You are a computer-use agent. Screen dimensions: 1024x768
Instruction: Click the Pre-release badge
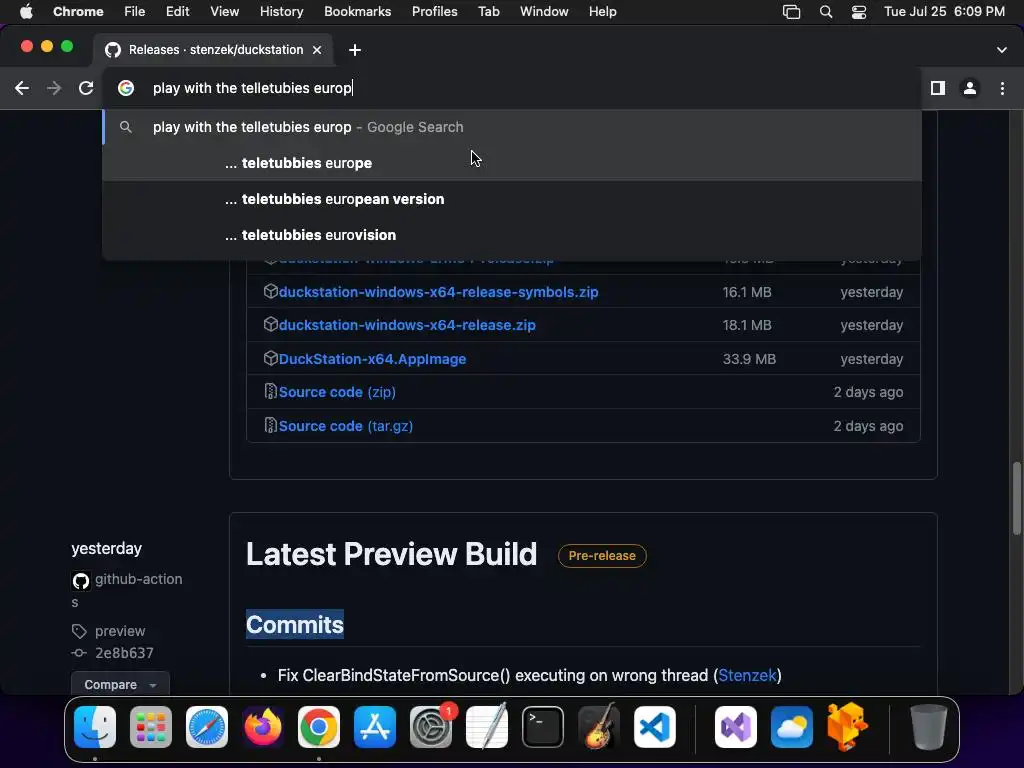[x=601, y=556]
